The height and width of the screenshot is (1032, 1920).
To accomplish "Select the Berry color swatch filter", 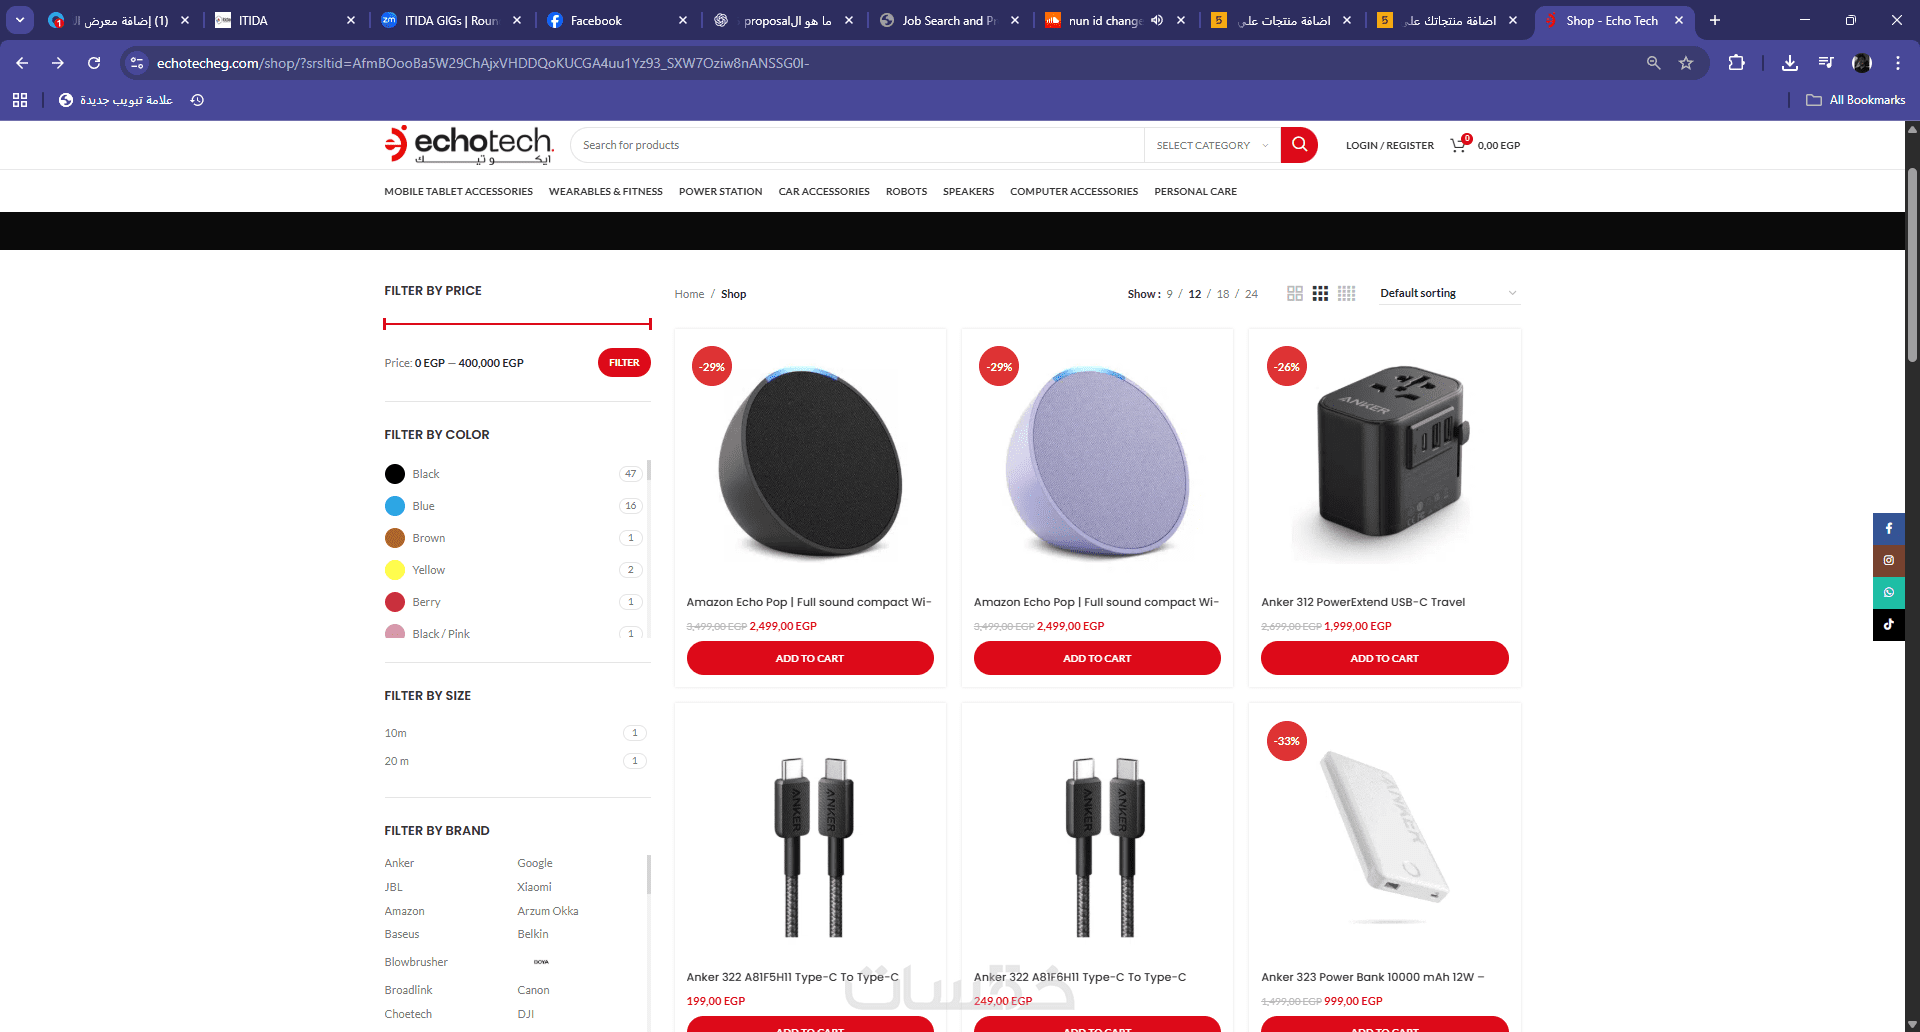I will (x=395, y=602).
